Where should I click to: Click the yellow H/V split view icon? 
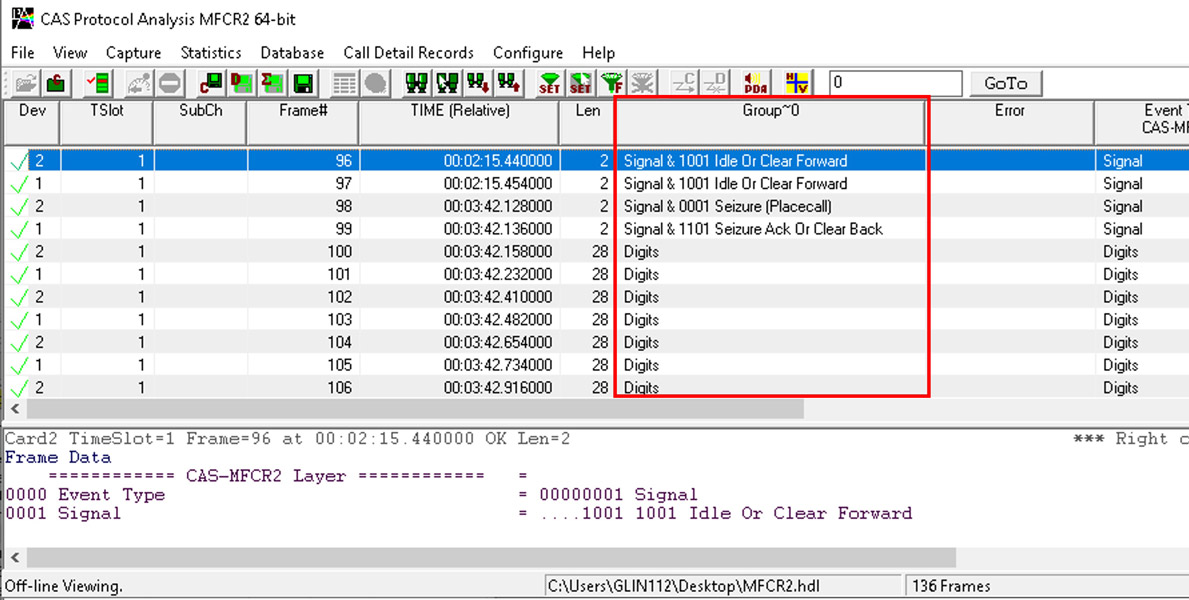[797, 83]
